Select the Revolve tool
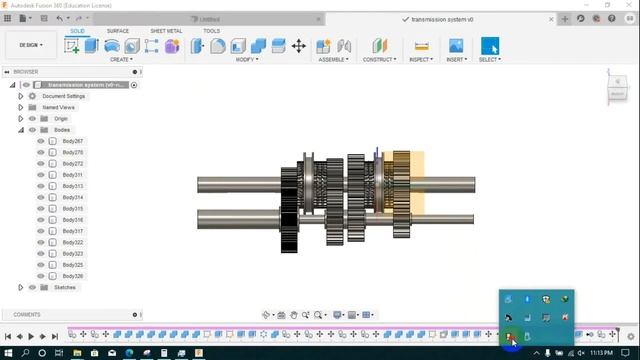The width and height of the screenshot is (640, 360). (x=112, y=46)
